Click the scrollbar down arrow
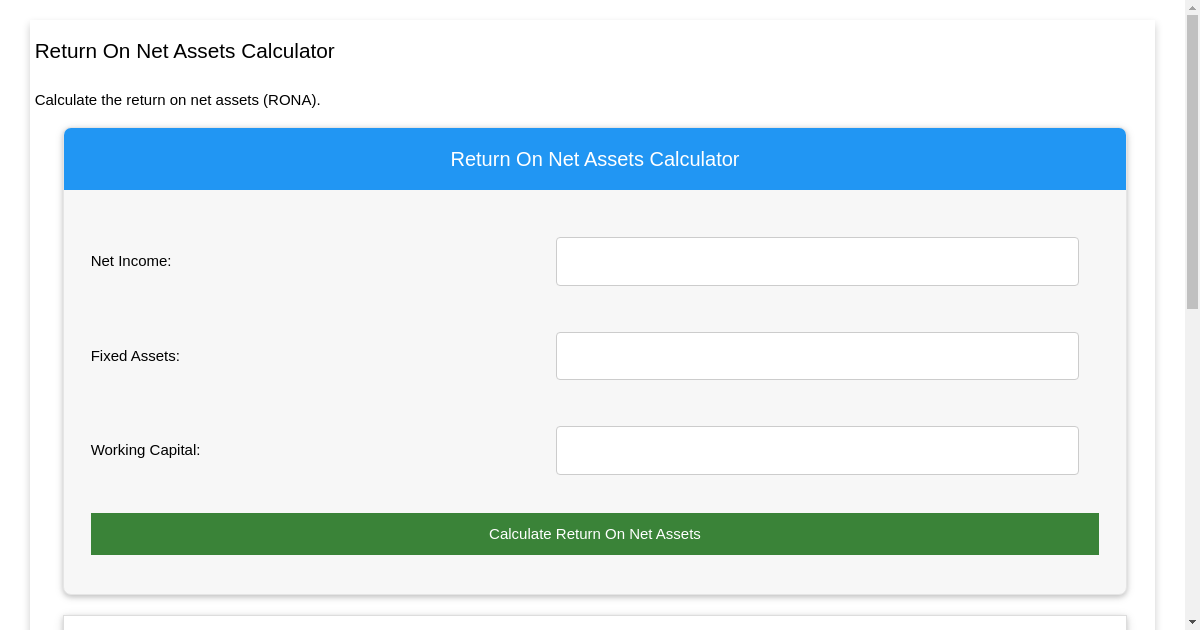This screenshot has width=1200, height=630. (x=1192, y=622)
